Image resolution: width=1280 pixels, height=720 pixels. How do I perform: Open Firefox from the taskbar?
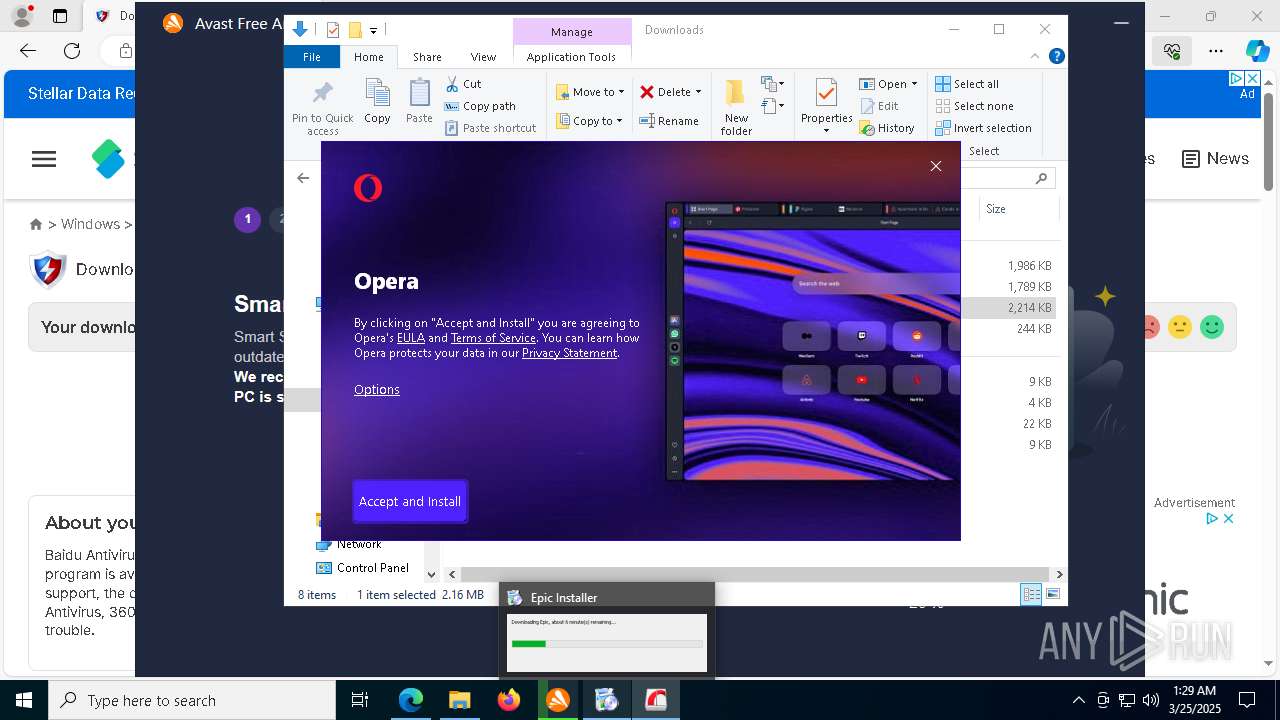509,700
